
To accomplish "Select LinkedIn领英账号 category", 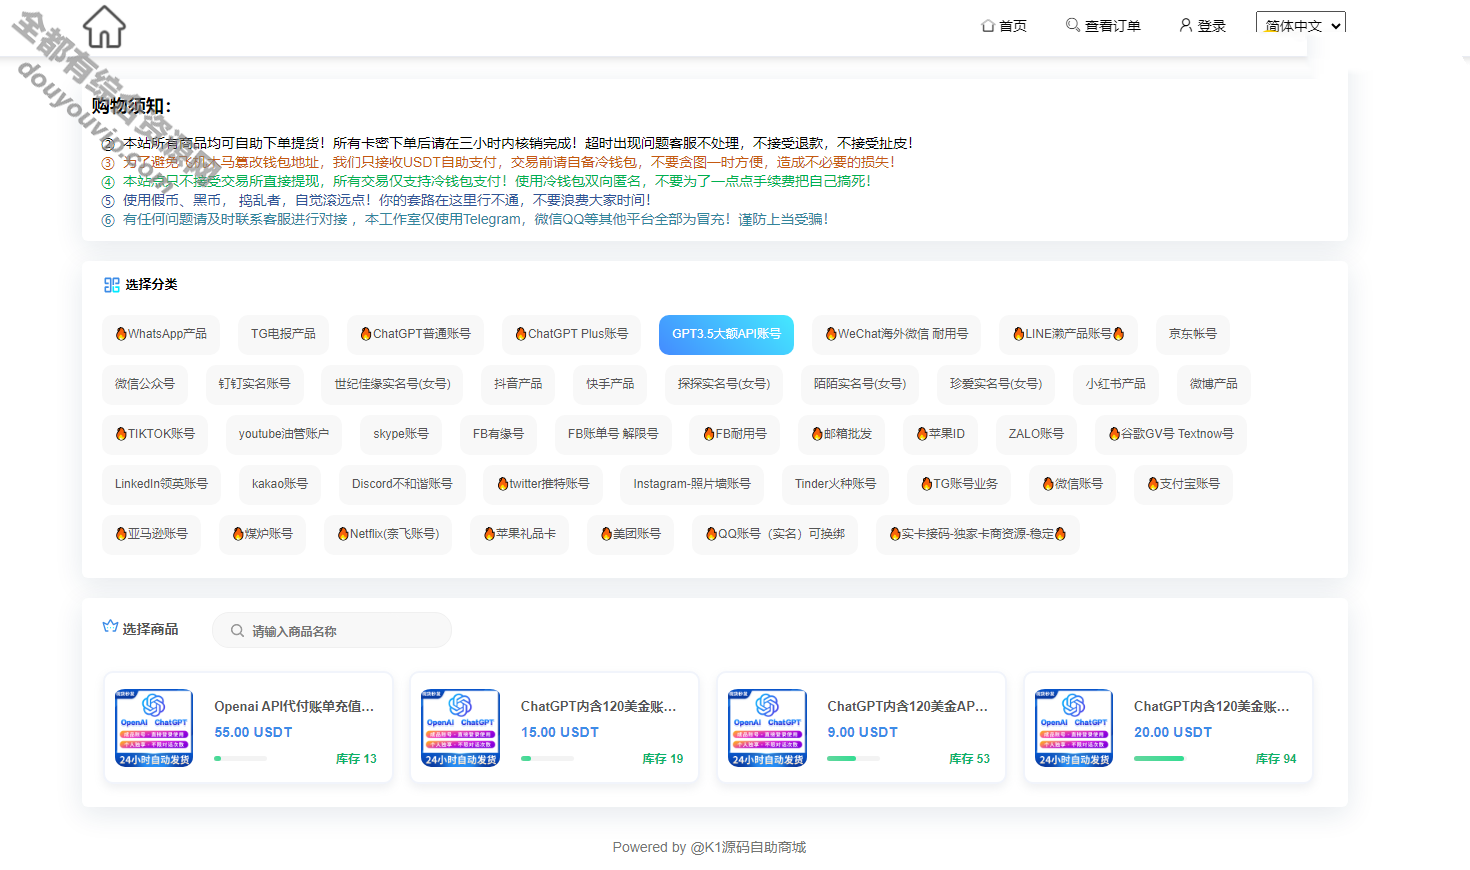I will click(x=161, y=484).
